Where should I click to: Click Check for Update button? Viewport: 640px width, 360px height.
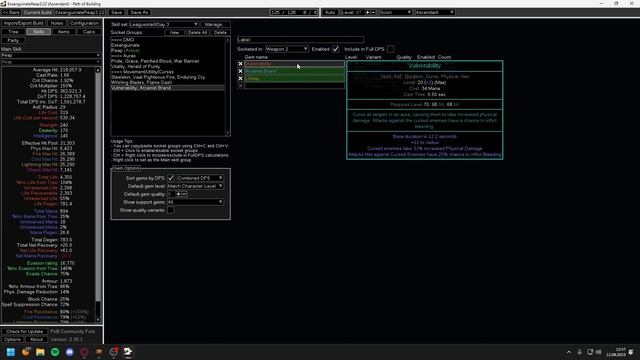point(24,331)
